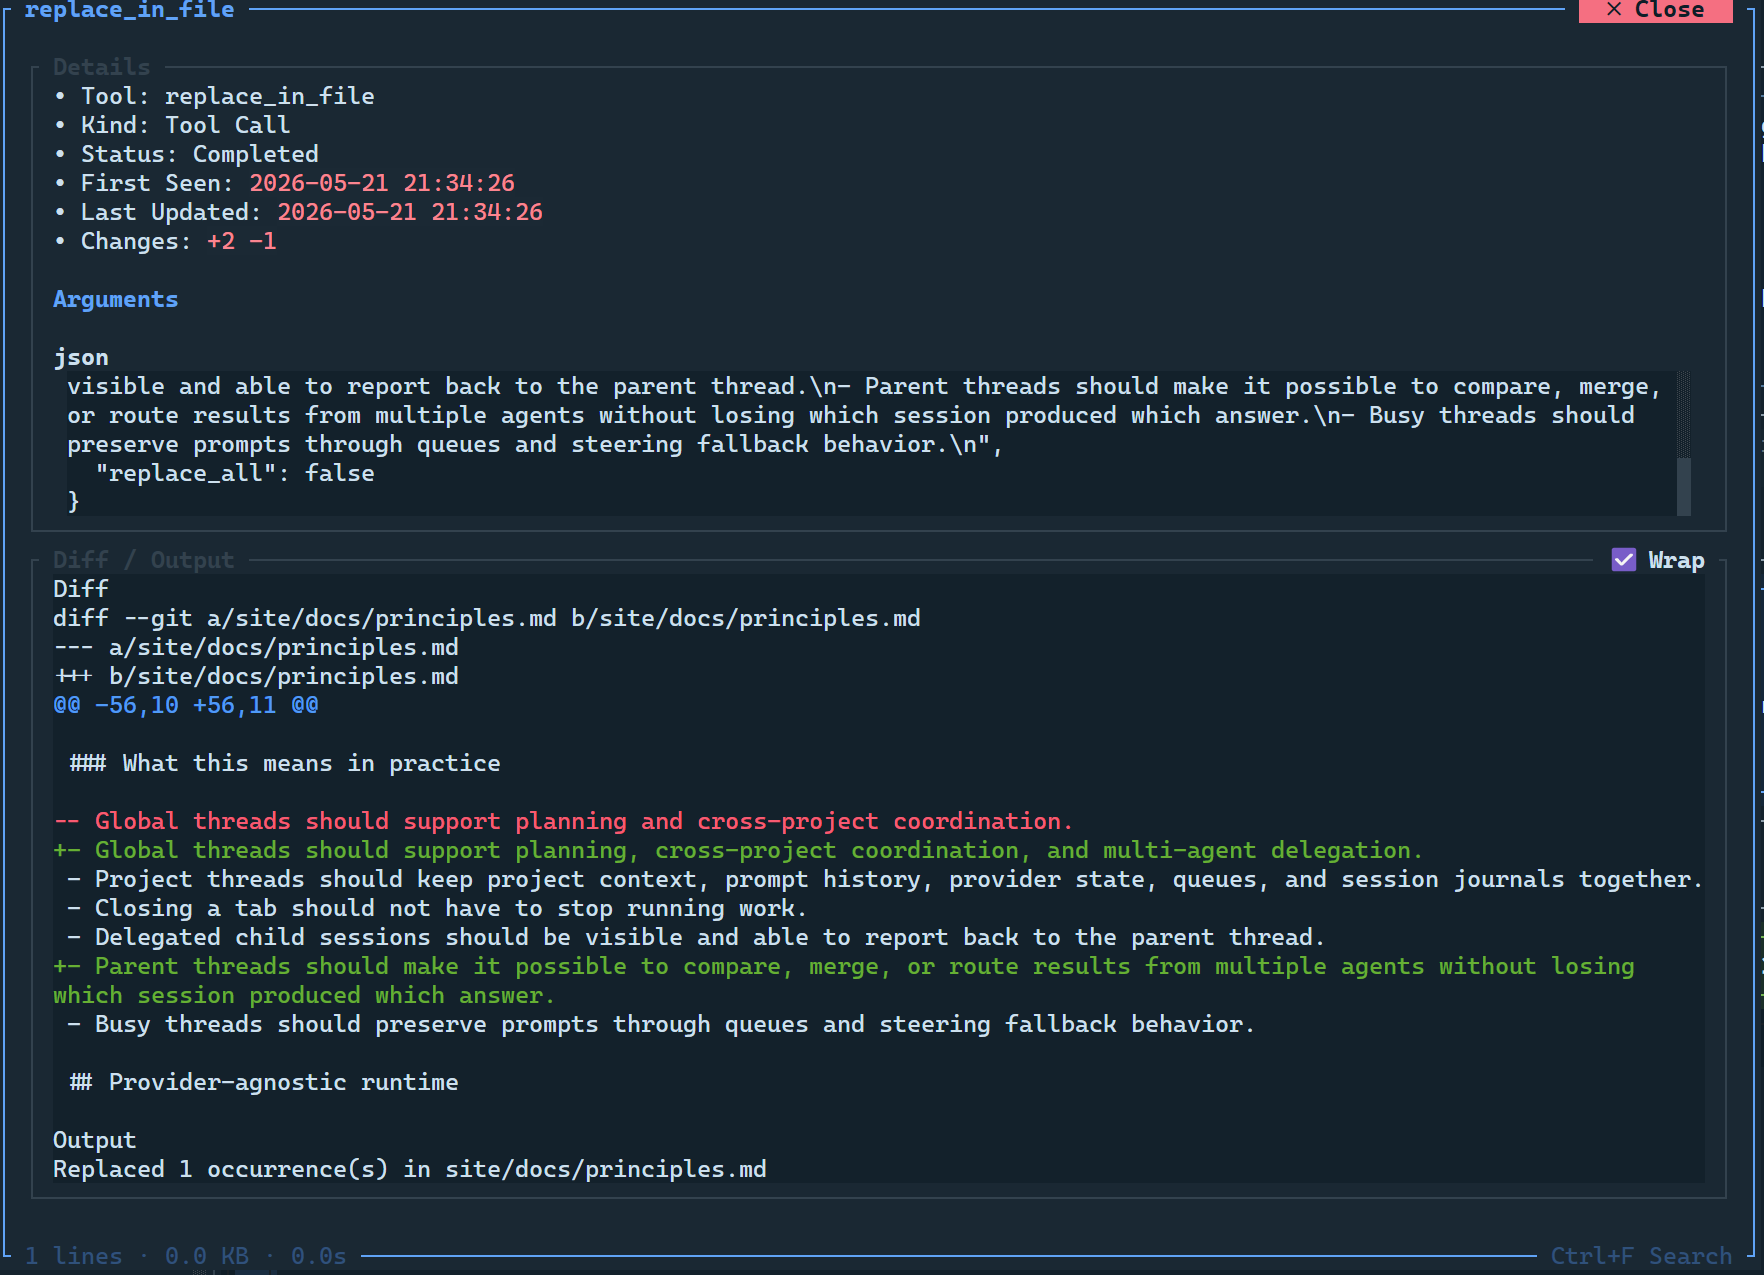The width and height of the screenshot is (1764, 1275).
Task: Close the replace_in_file dialog
Action: [1655, 10]
